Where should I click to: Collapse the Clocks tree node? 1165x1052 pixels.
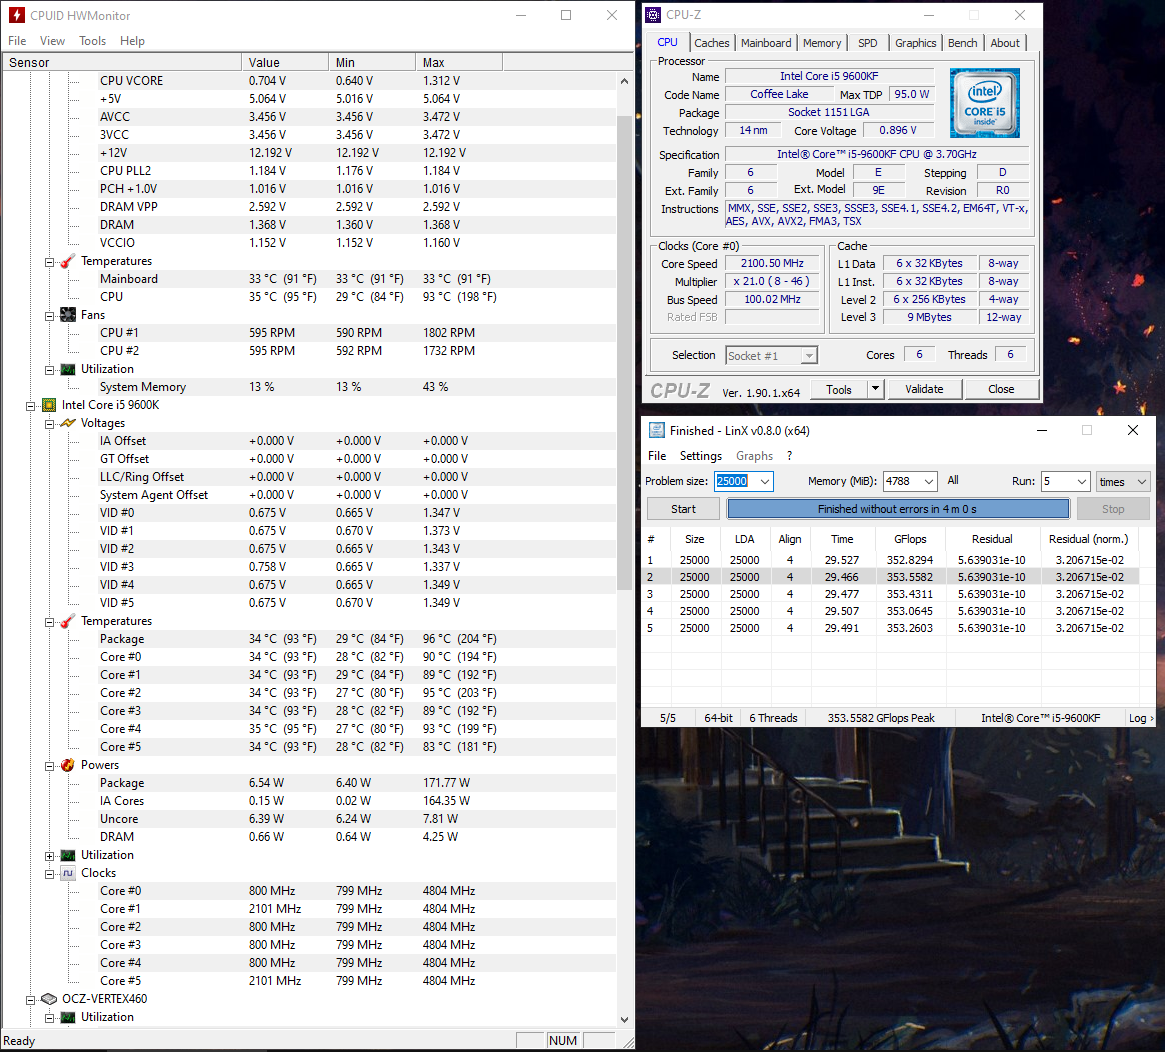pyautogui.click(x=49, y=874)
